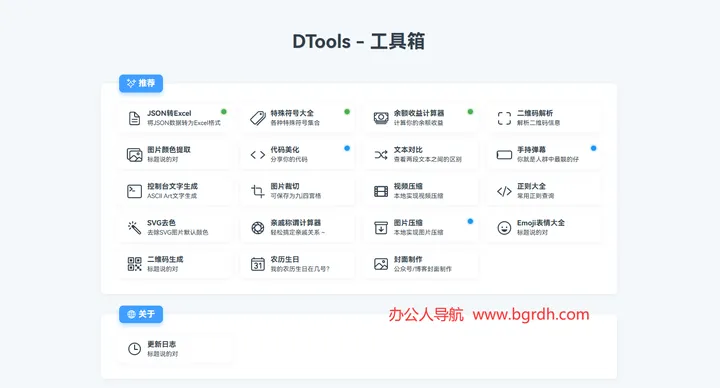
Task: Open the 农历生日 tool title
Action: click(x=285, y=259)
